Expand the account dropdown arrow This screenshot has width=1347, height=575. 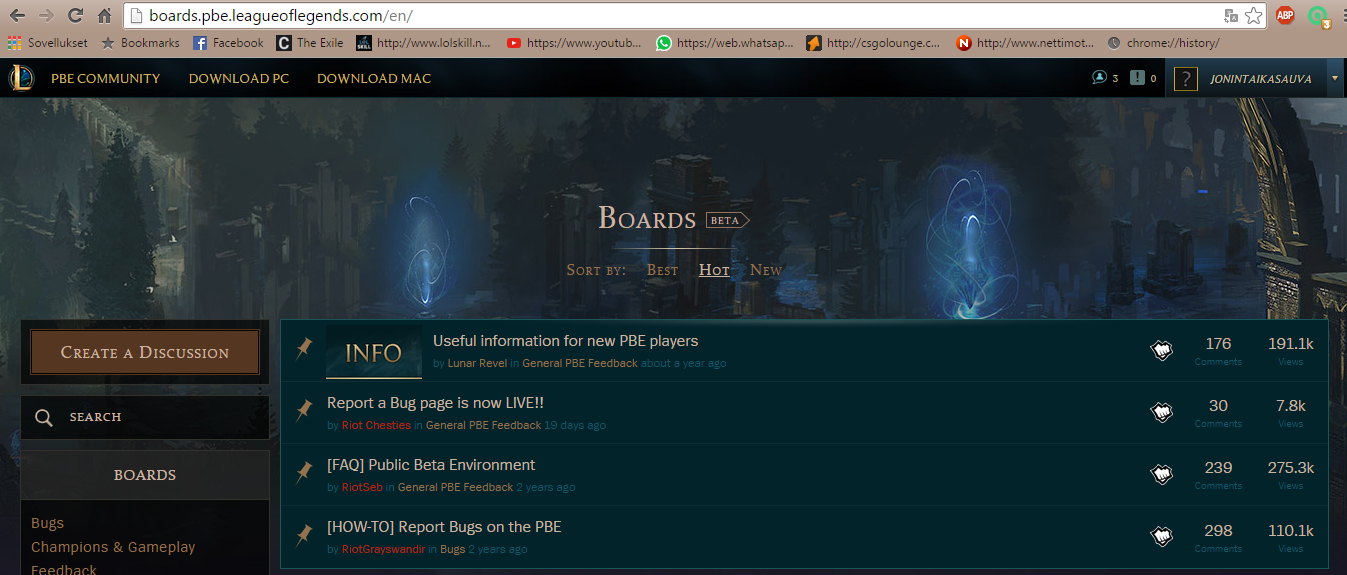point(1335,78)
